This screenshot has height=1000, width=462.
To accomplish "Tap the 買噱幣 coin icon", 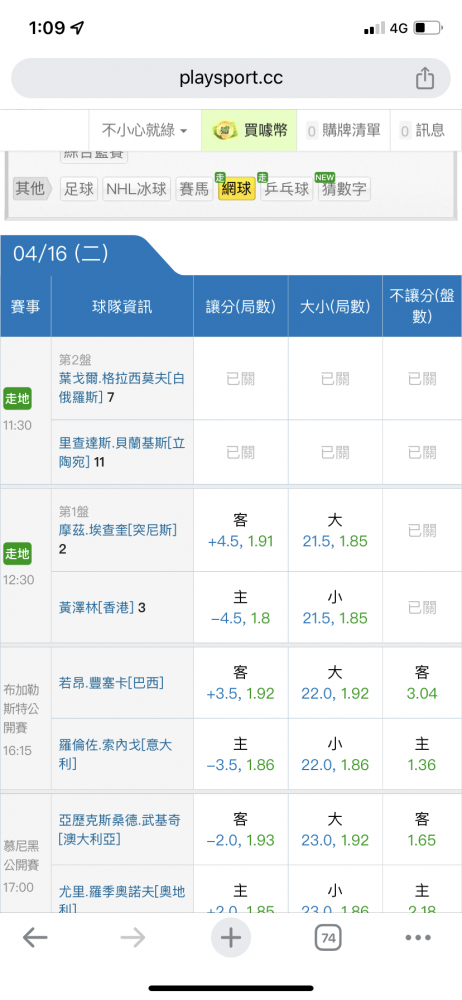I will point(223,131).
